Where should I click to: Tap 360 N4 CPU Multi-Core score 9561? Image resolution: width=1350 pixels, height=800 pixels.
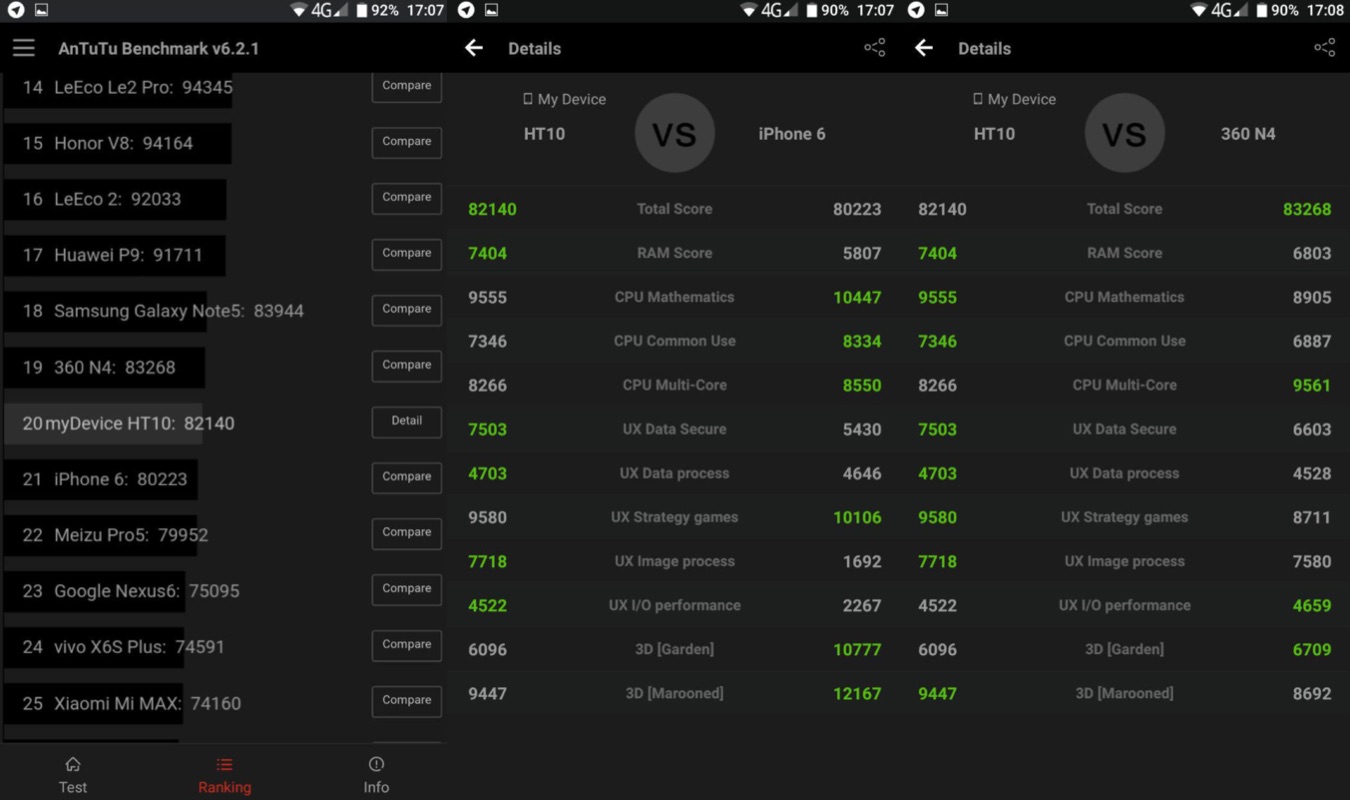pyautogui.click(x=1312, y=385)
